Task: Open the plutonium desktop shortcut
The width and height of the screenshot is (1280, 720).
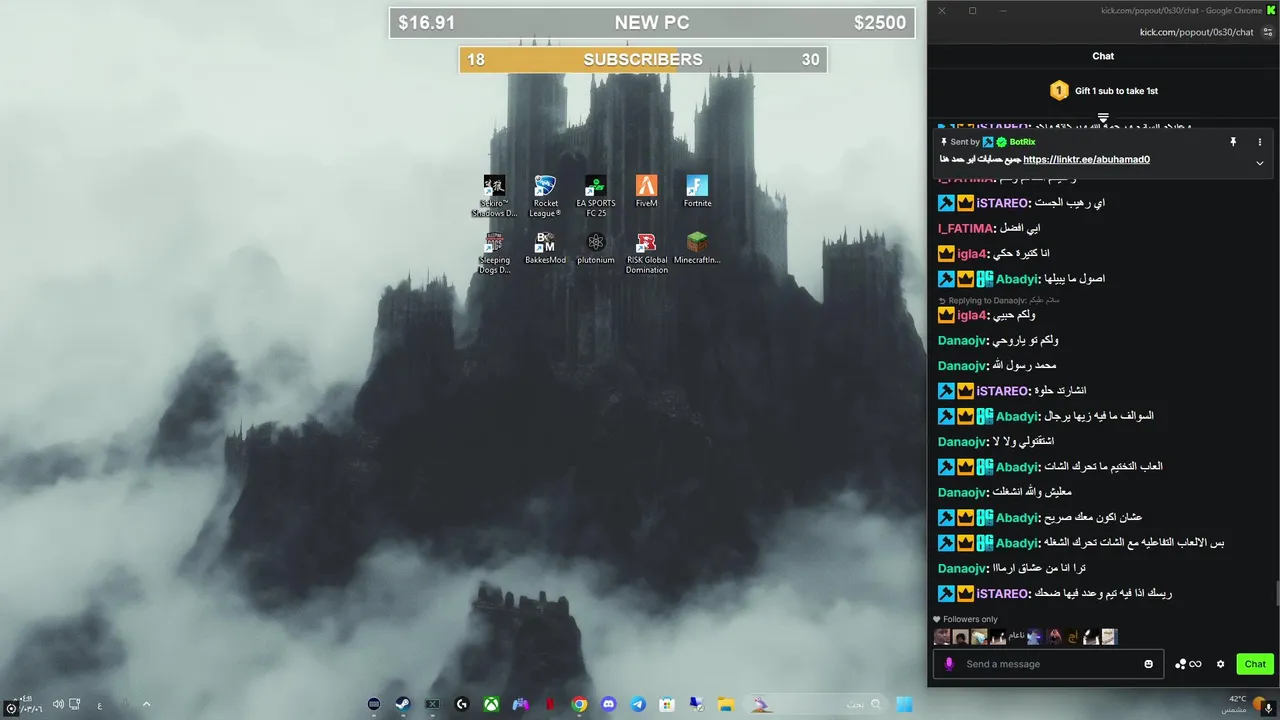Action: [x=596, y=248]
